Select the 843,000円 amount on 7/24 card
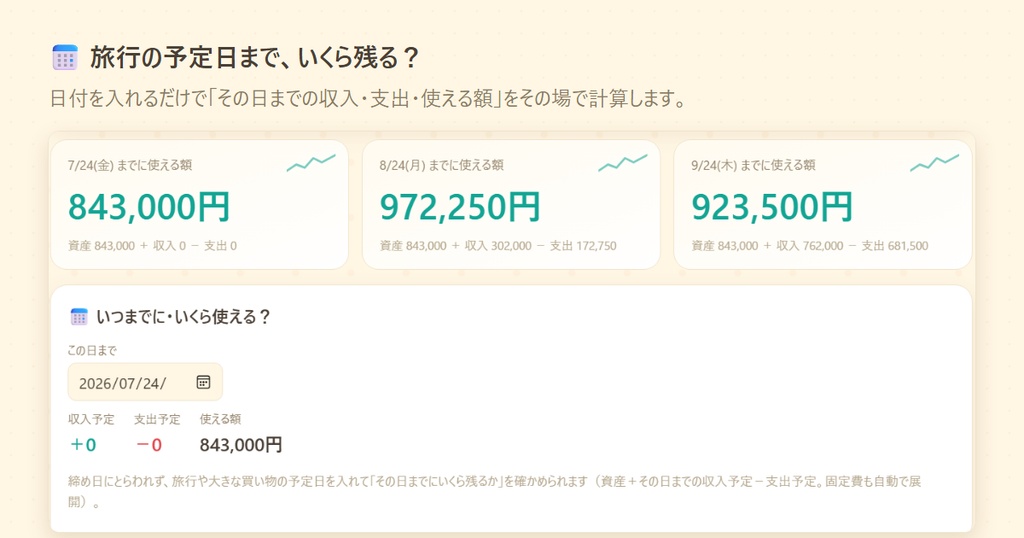 149,206
